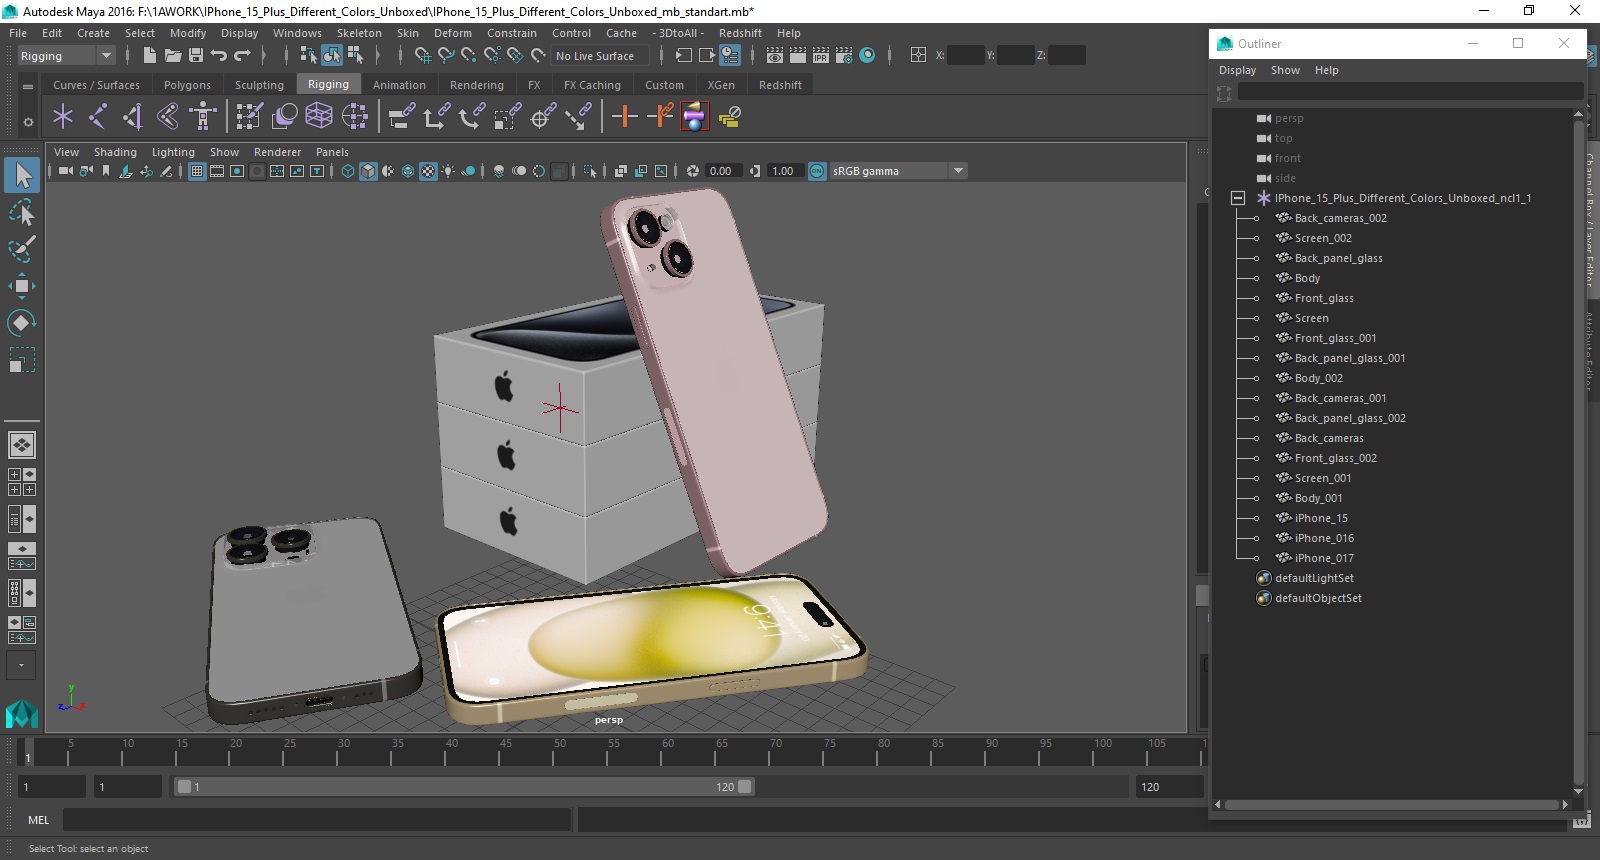Open the sRGB gamma view transform dropdown
This screenshot has width=1600, height=860.
coord(899,171)
